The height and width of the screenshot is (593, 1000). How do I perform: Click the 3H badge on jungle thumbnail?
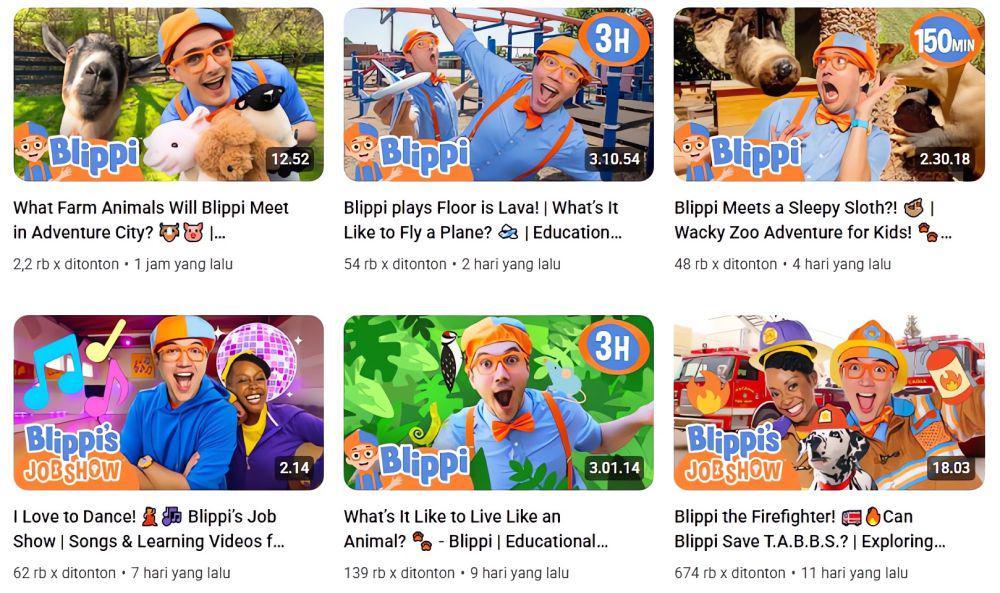614,348
